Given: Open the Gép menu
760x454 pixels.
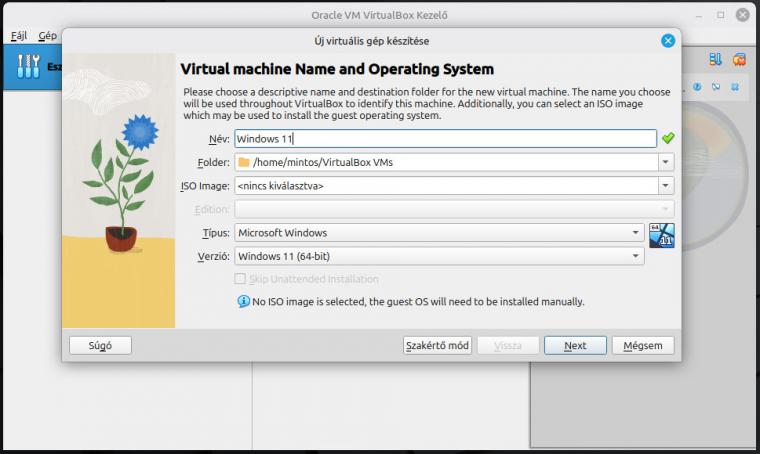Looking at the screenshot, I should coord(47,35).
